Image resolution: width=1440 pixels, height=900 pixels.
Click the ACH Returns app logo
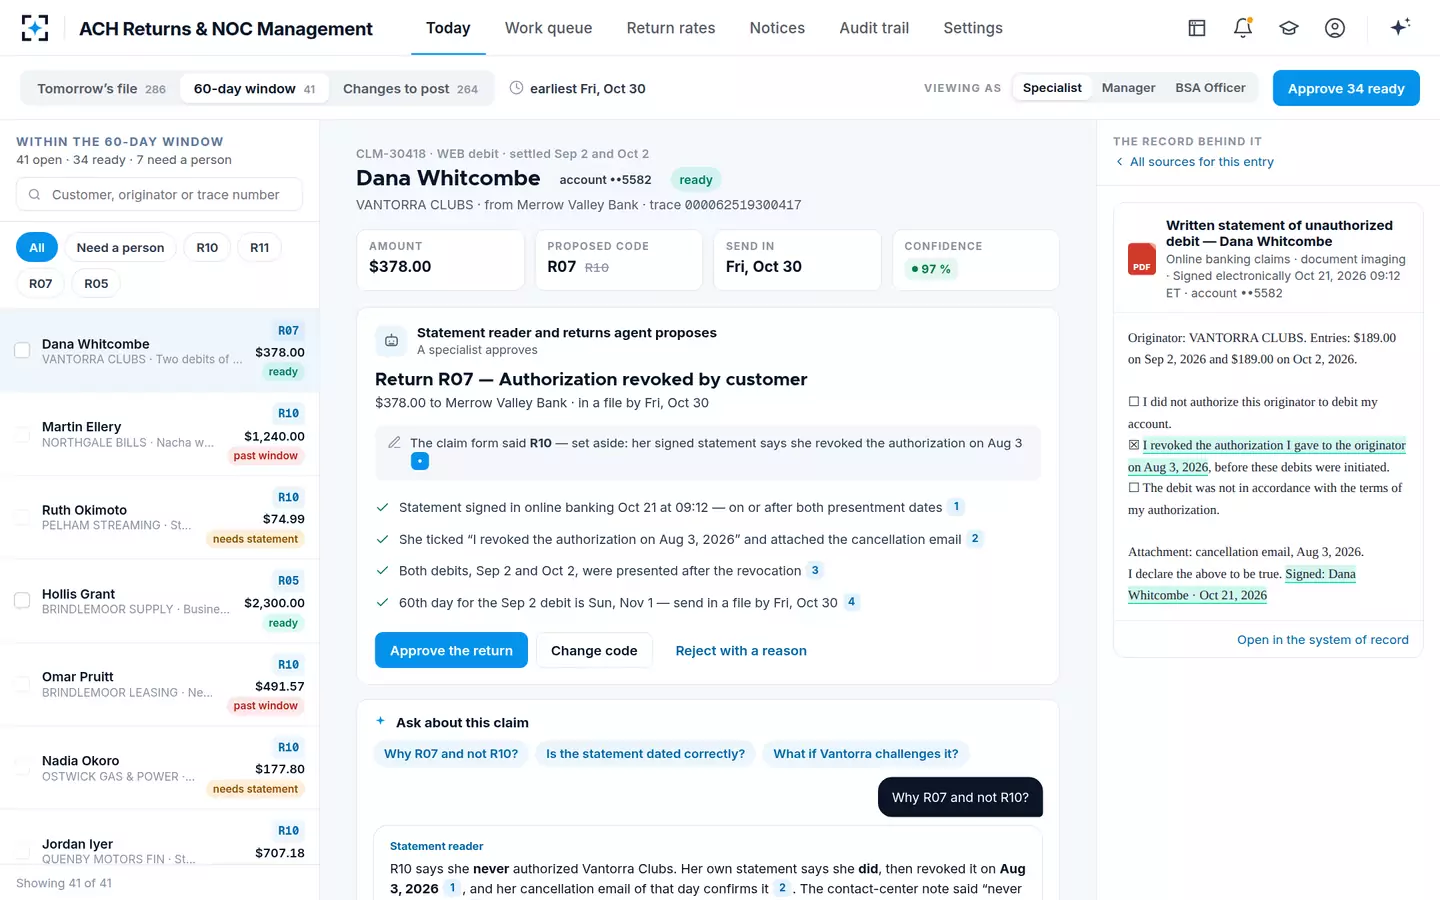point(35,28)
